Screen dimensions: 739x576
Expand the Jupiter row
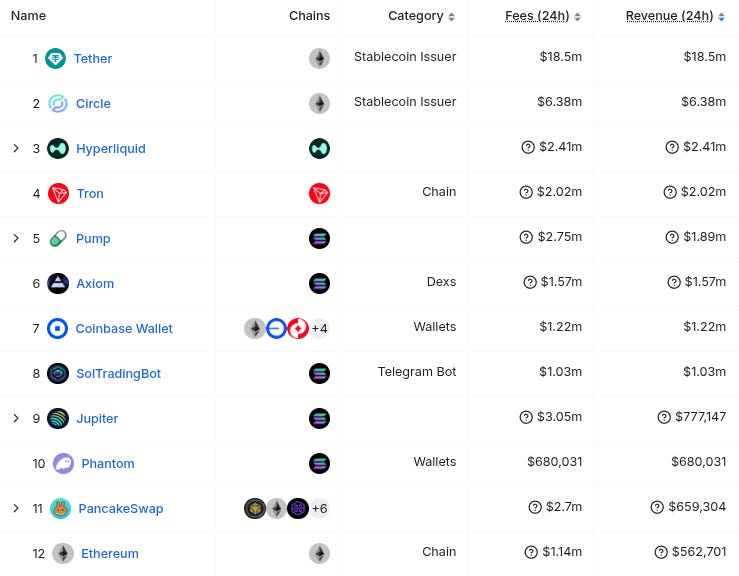16,419
